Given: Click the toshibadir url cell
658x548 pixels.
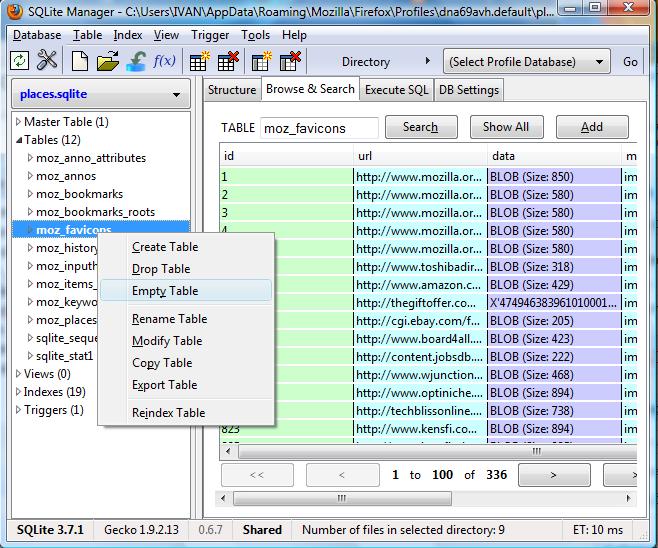Looking at the screenshot, I should tap(420, 267).
